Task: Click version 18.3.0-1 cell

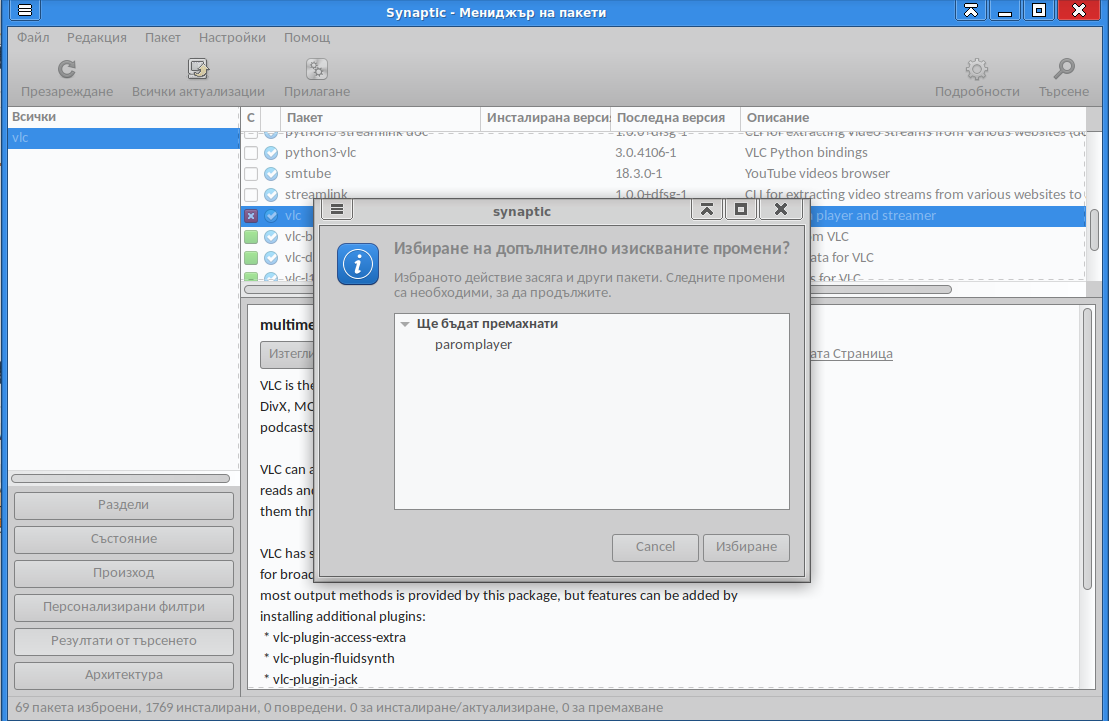Action: pyautogui.click(x=639, y=174)
